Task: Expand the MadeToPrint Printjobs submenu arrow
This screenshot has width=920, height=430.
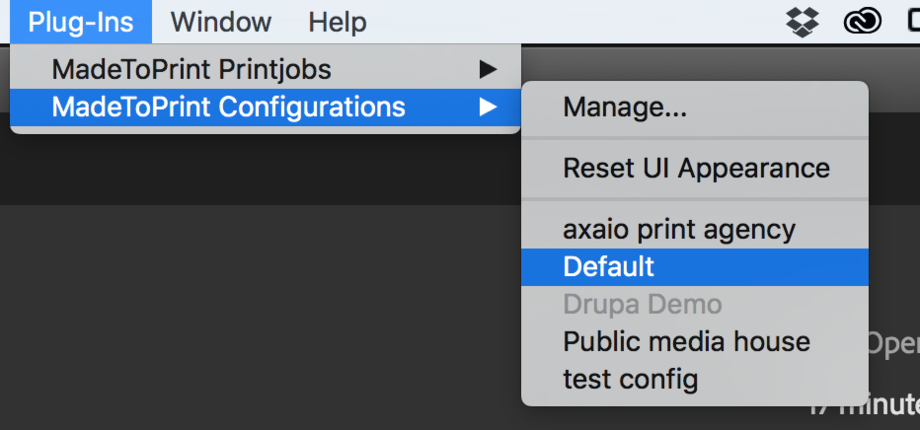Action: point(488,70)
